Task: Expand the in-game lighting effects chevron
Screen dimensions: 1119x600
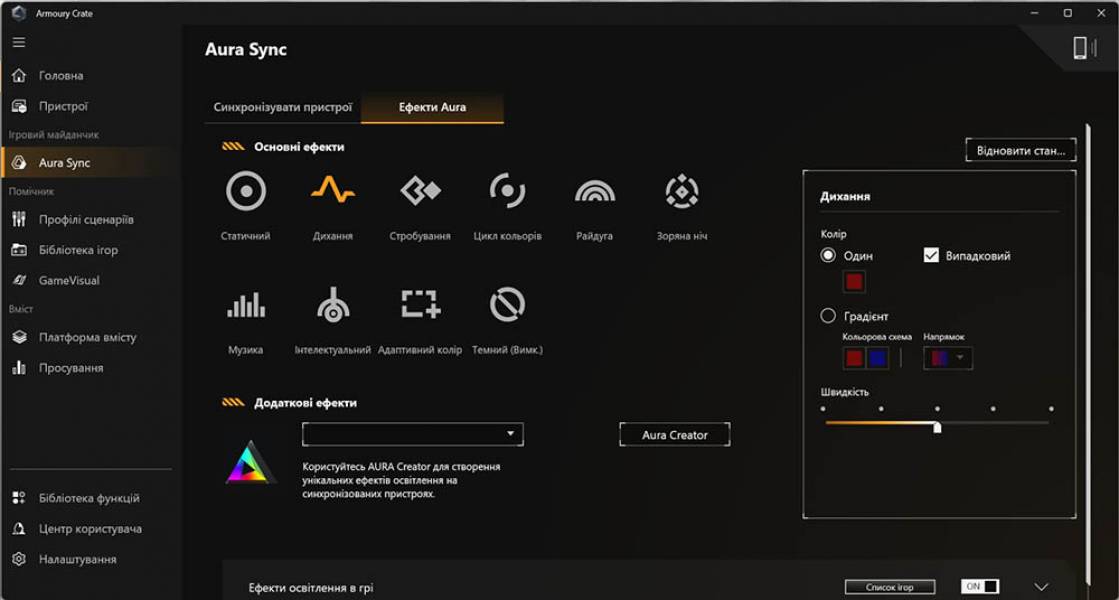Action: tap(1041, 587)
